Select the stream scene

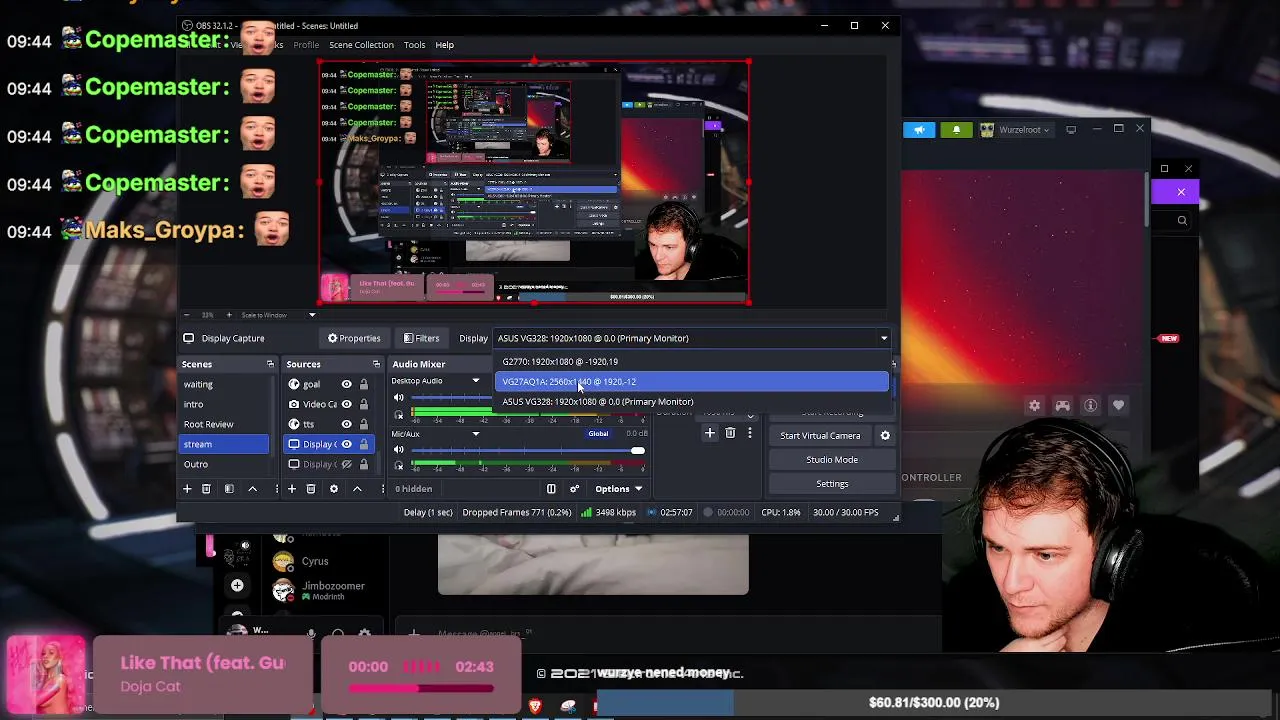224,444
